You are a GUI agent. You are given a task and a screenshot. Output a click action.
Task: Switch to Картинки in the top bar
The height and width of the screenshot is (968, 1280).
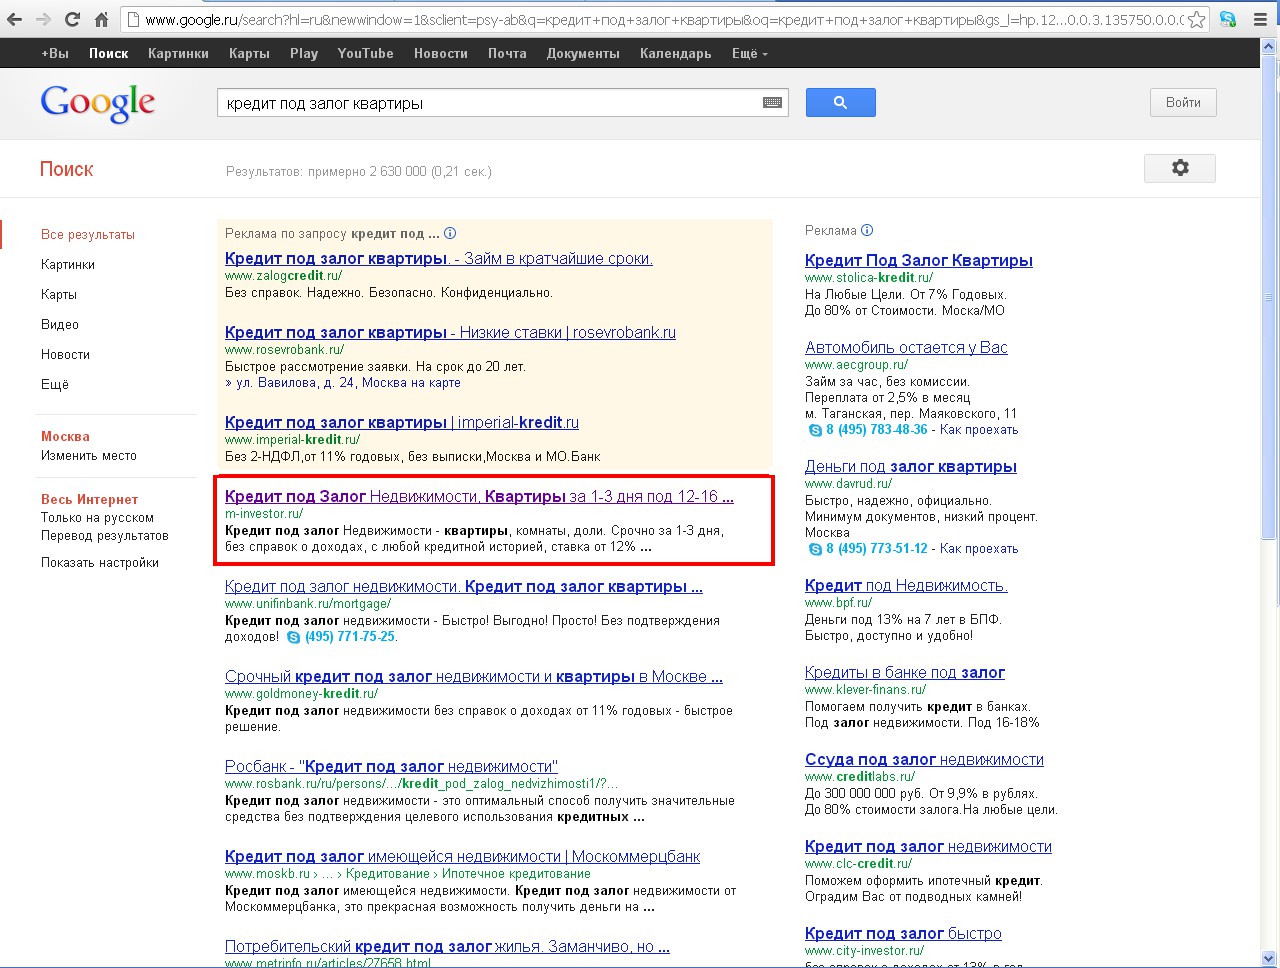pos(178,53)
